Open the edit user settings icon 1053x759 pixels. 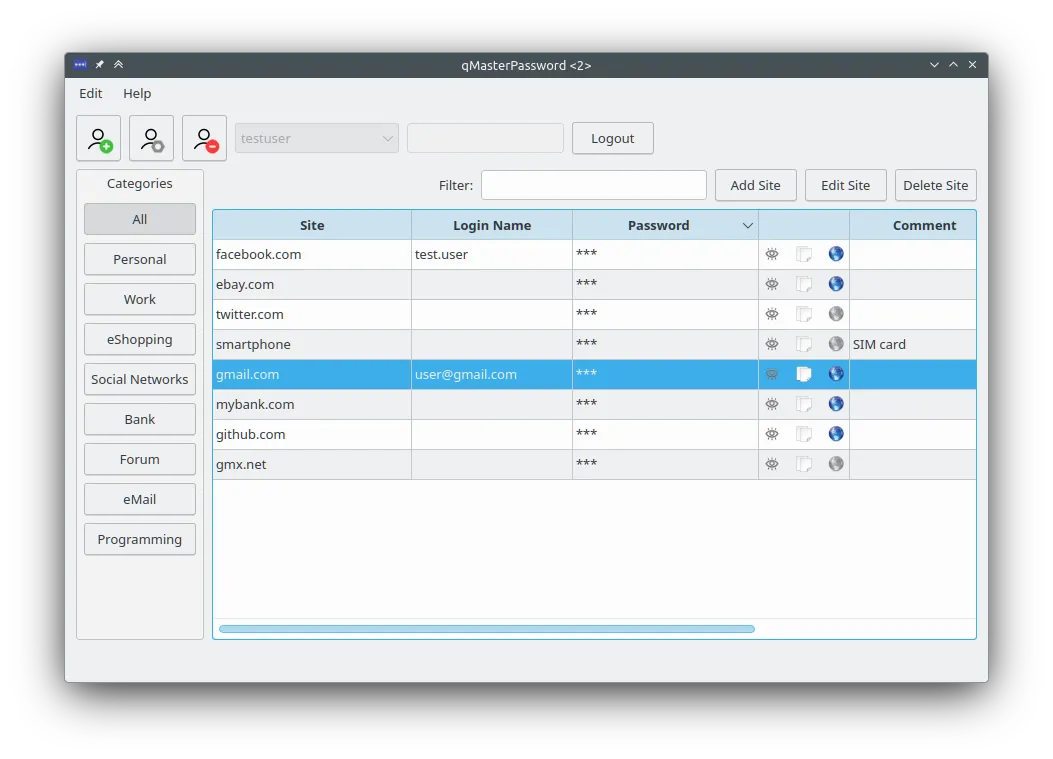point(151,138)
